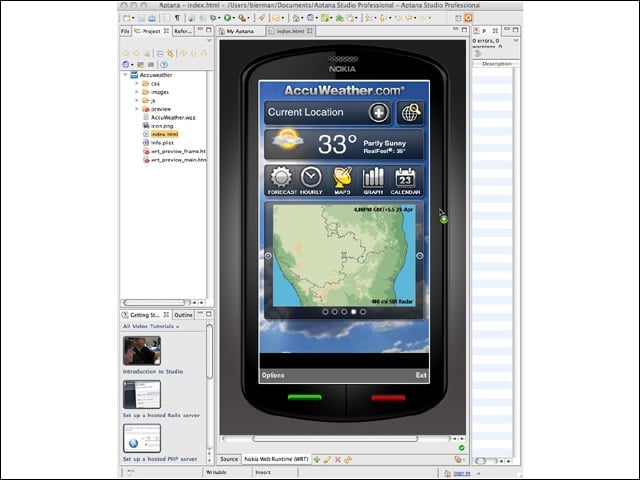The image size is (640, 480).
Task: Click the green Run toolbar button
Action: click(227, 18)
